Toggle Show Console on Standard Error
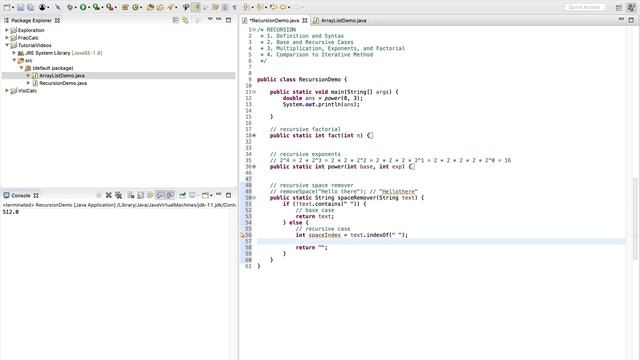Viewport: 640px width, 360px height. coord(170,195)
